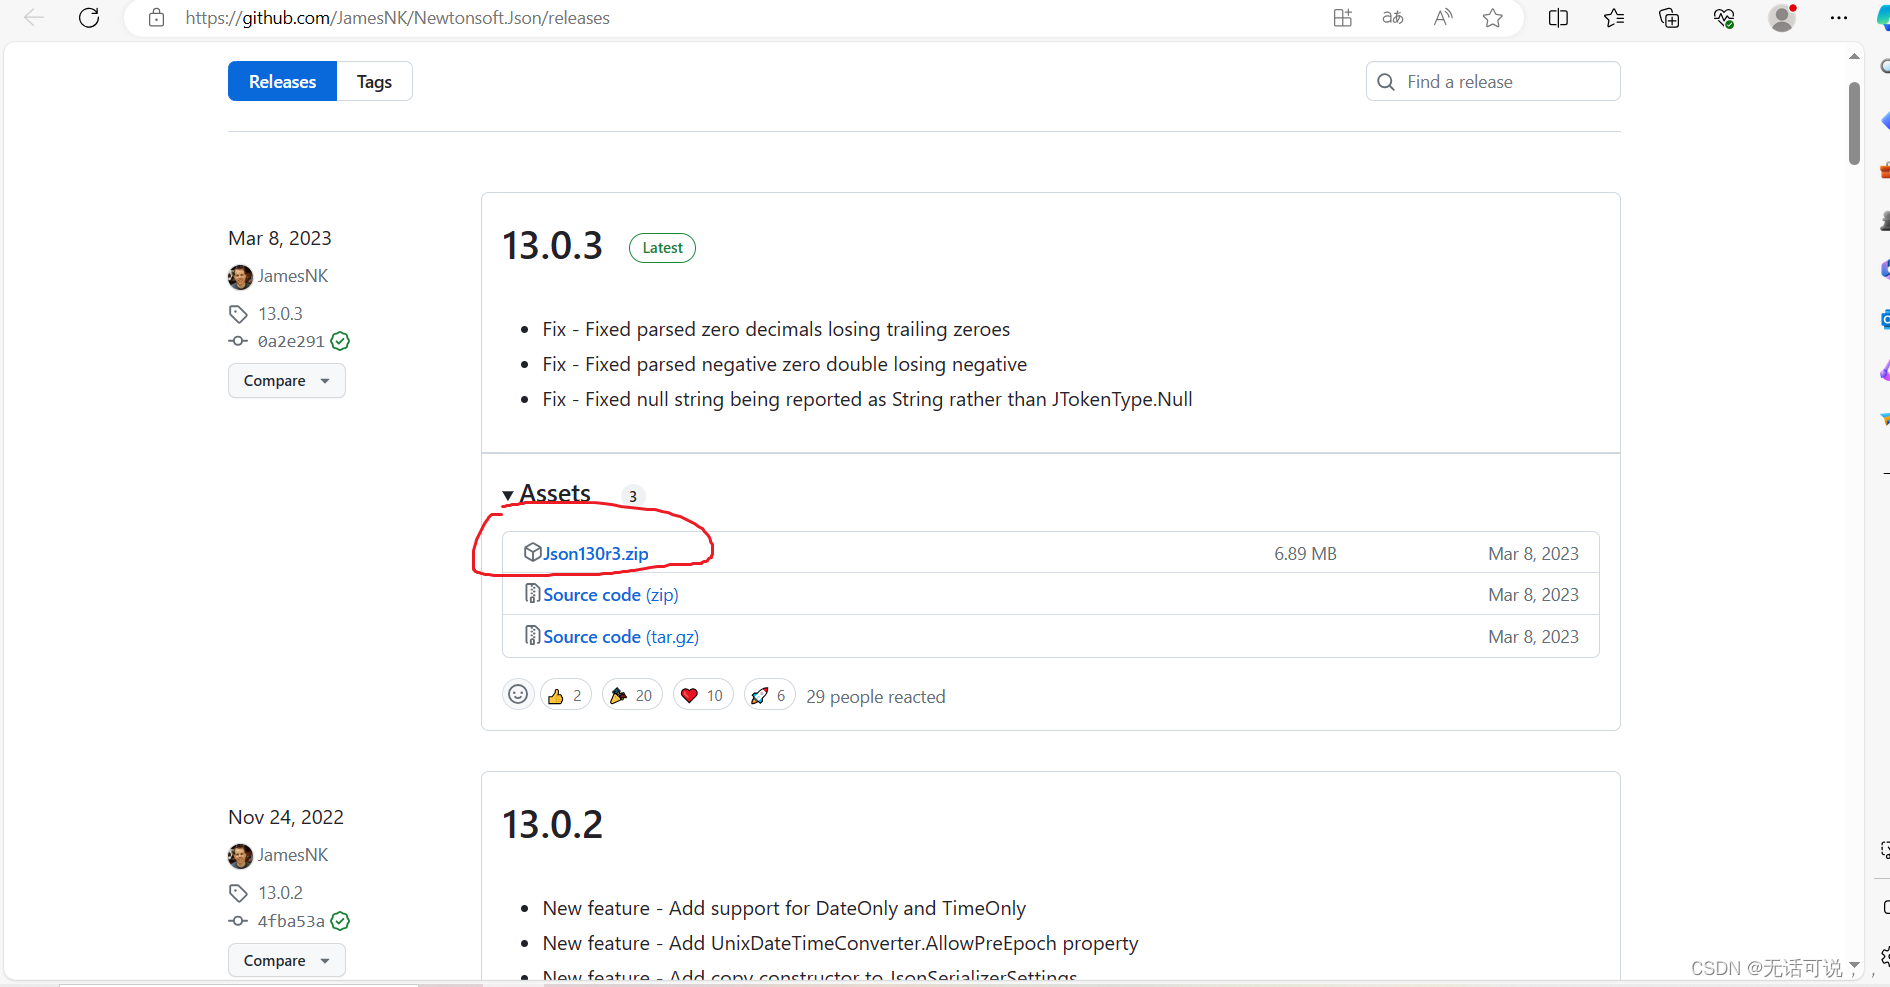Toggle the party popper reaction with 20

pos(632,695)
